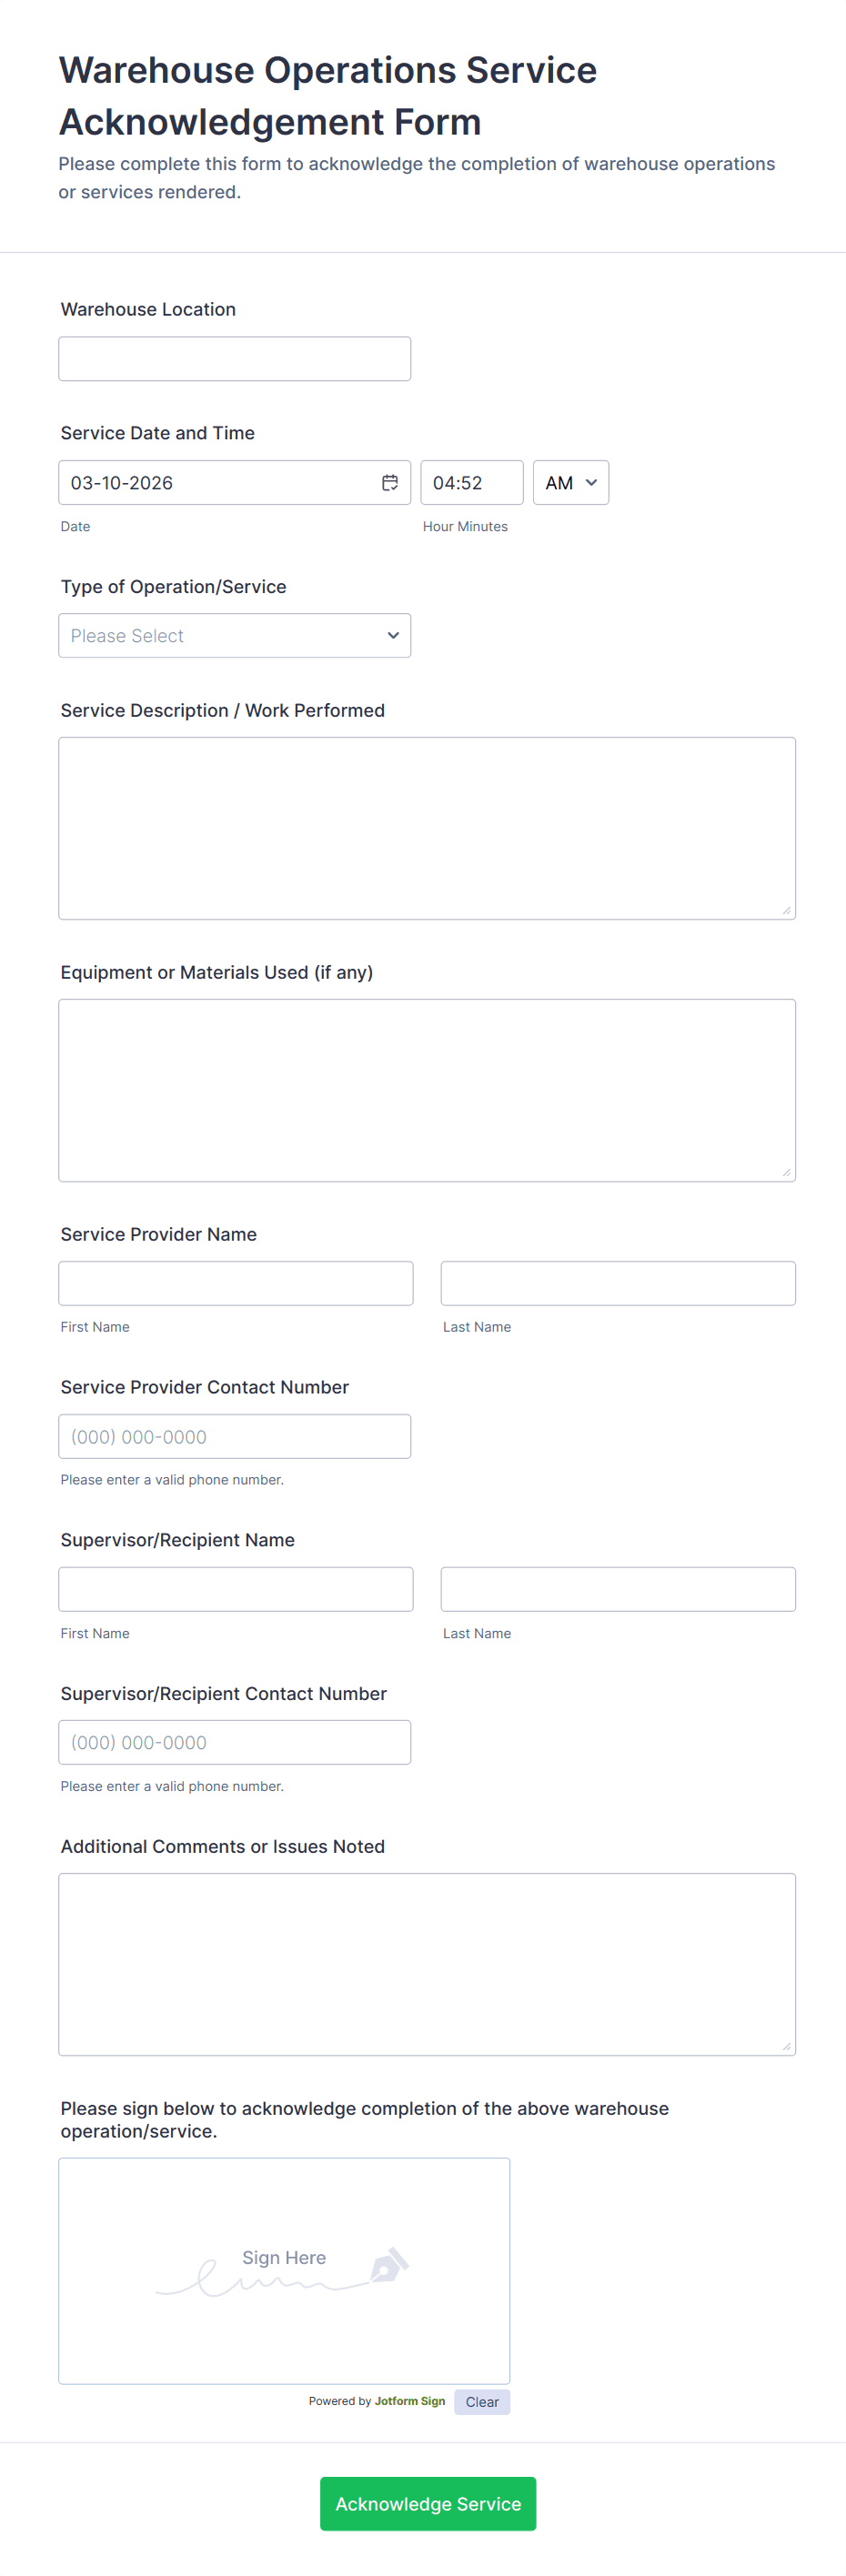Click Supervisor/Recipient First Name field
Screen dimensions: 846x2576
(236, 1589)
